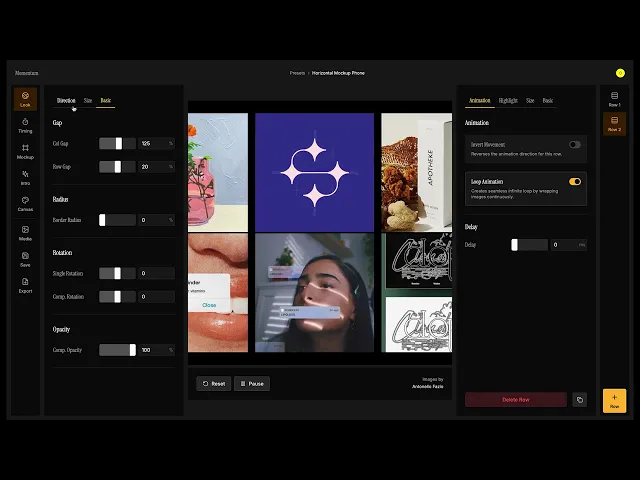Click the Delay milliseconds value field

coord(569,245)
